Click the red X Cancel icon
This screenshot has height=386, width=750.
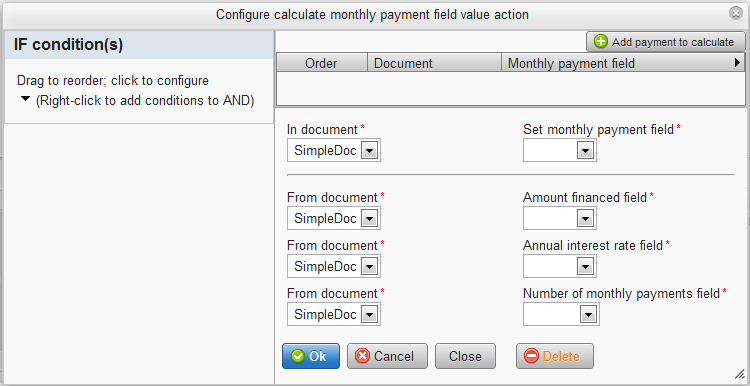(364, 356)
